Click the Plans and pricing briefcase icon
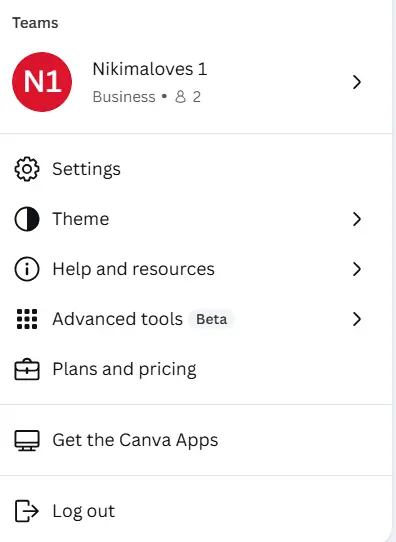 click(27, 369)
